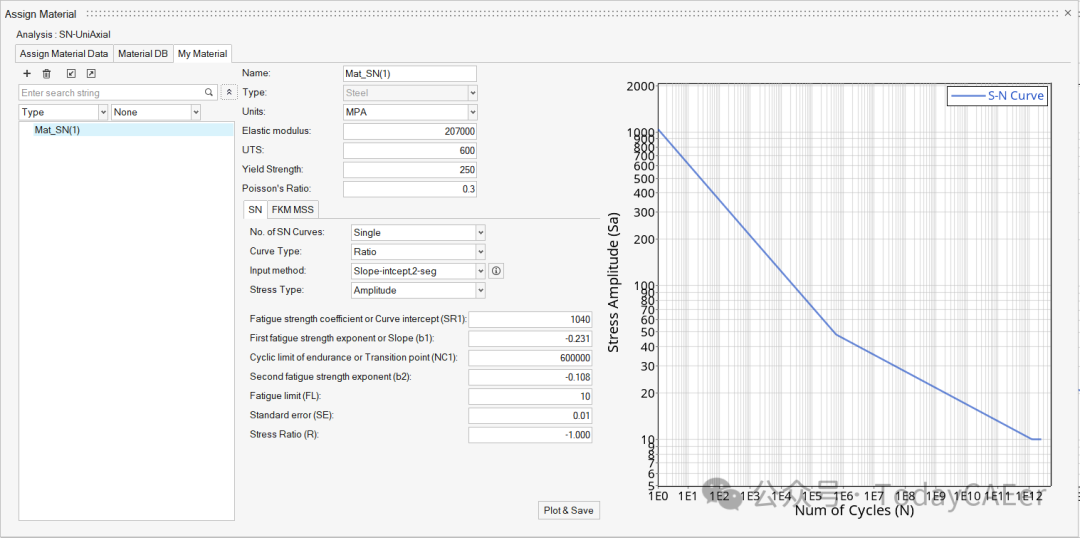Open the Stress Type Amplitude dropdown
Image resolution: width=1080 pixels, height=538 pixels.
[418, 290]
